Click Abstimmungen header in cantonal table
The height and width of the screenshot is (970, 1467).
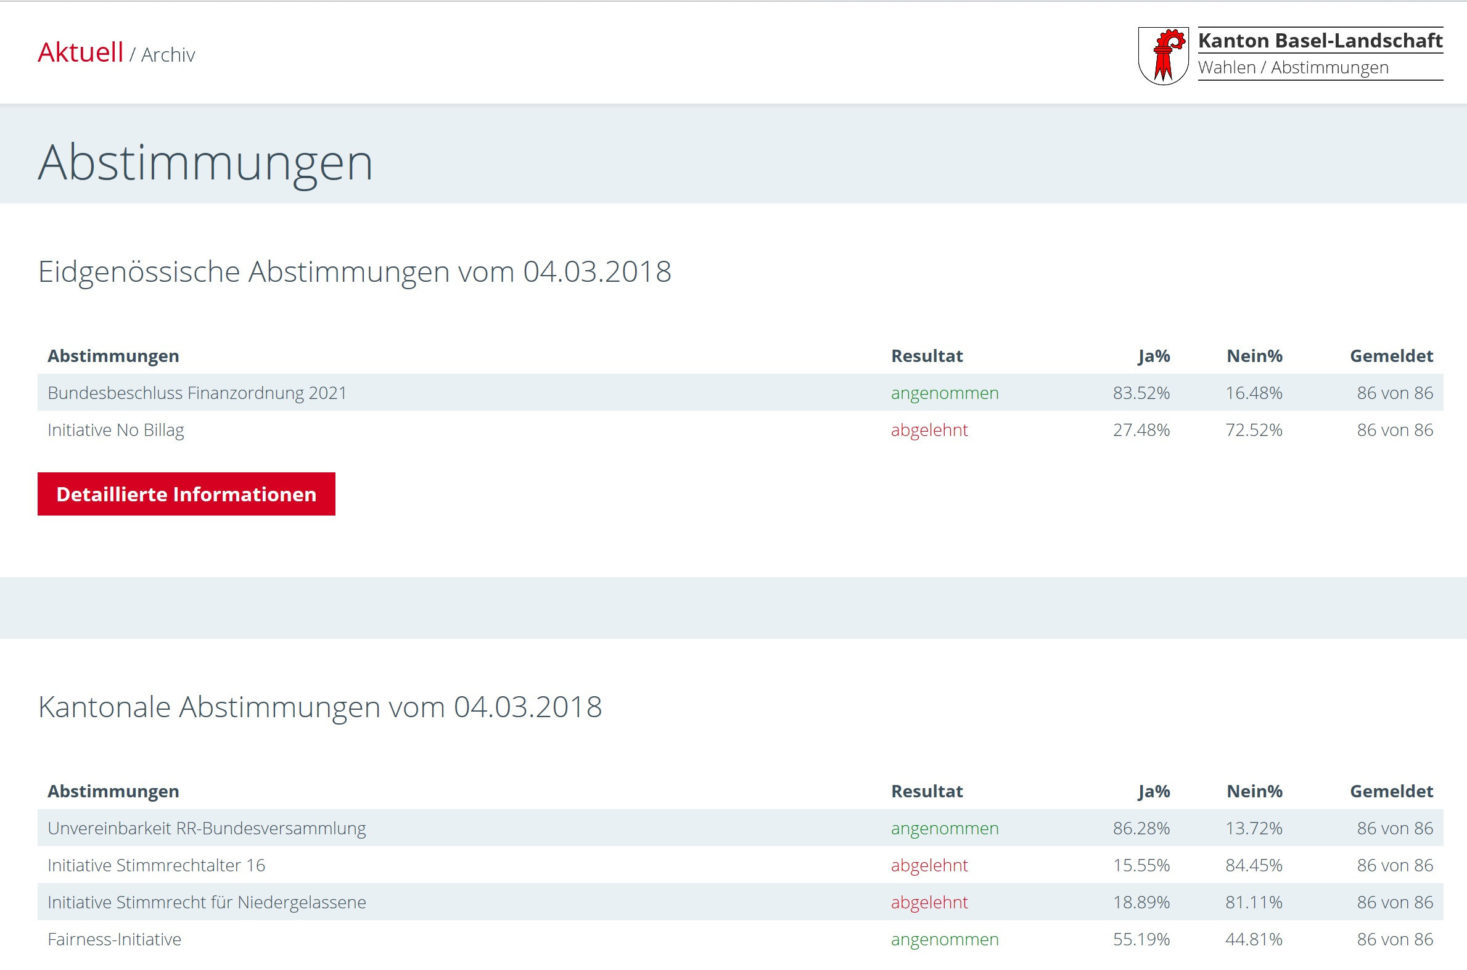113,791
